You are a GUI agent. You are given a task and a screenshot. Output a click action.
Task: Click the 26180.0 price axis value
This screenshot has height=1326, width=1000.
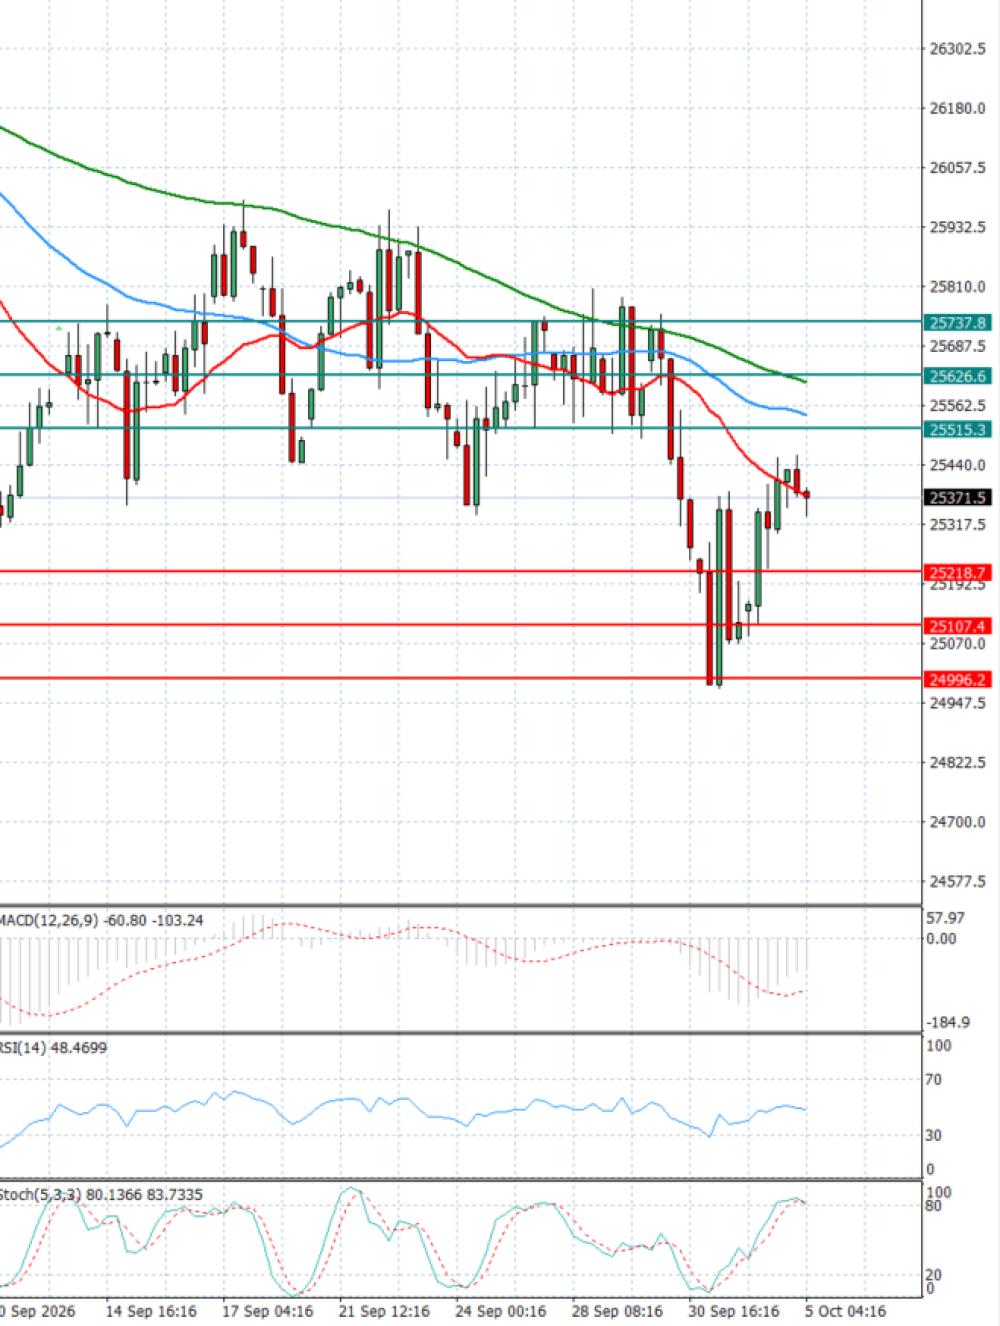click(x=958, y=108)
